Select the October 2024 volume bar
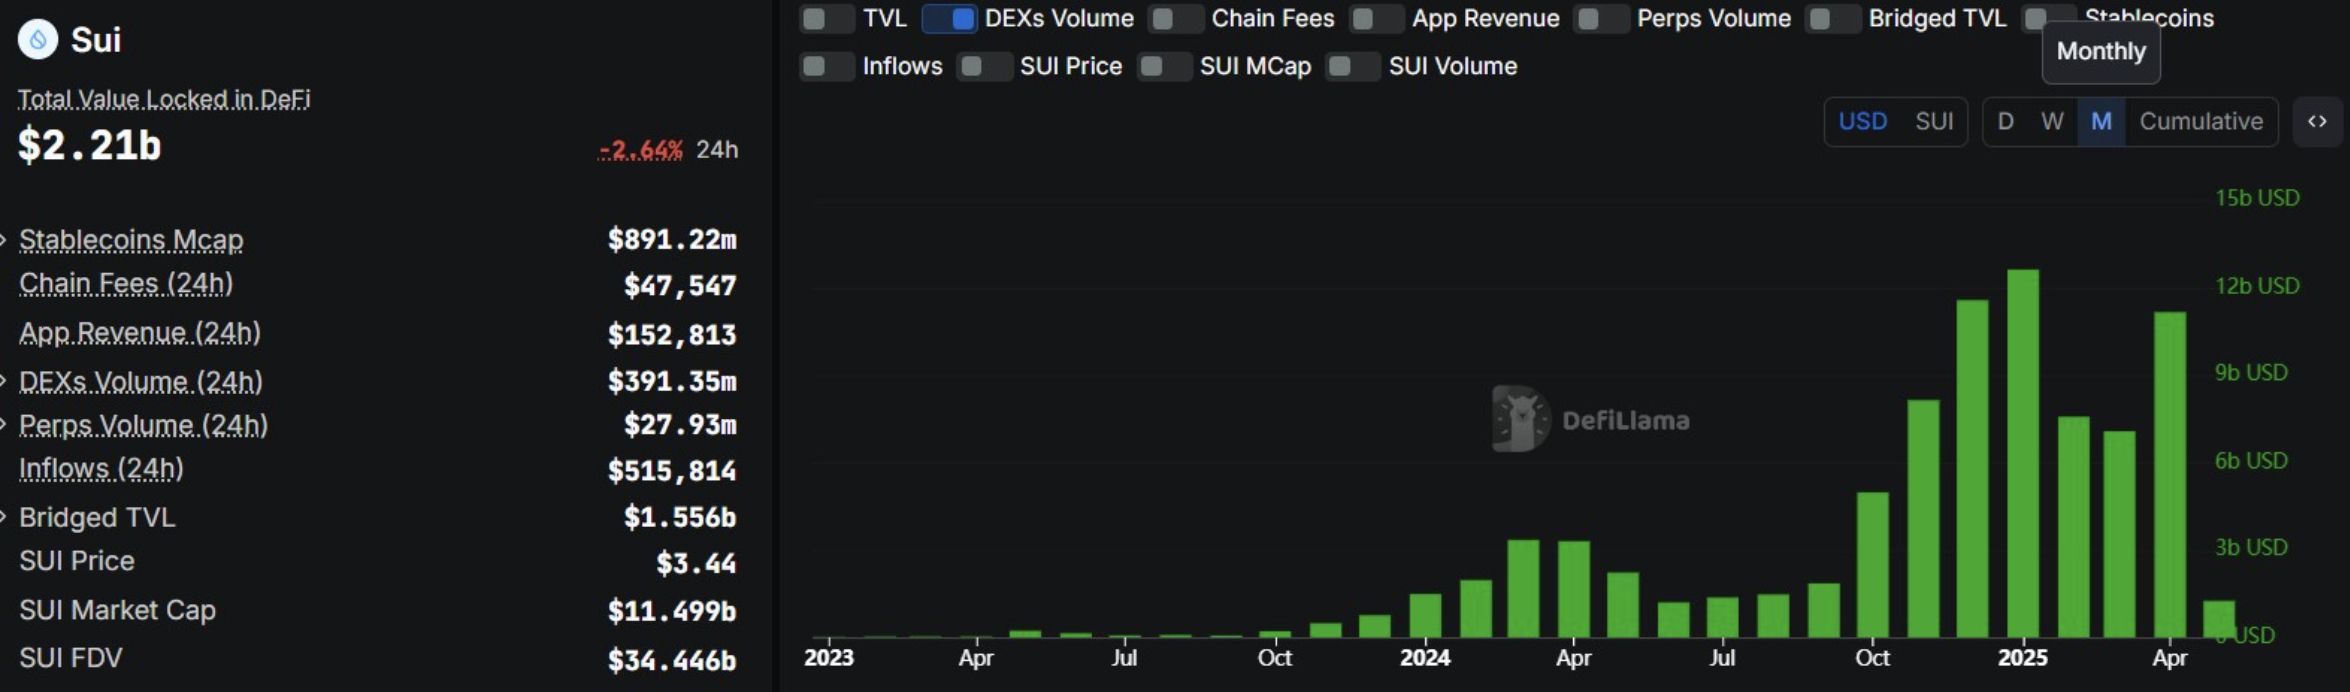This screenshot has height=692, width=2350. click(x=1873, y=565)
